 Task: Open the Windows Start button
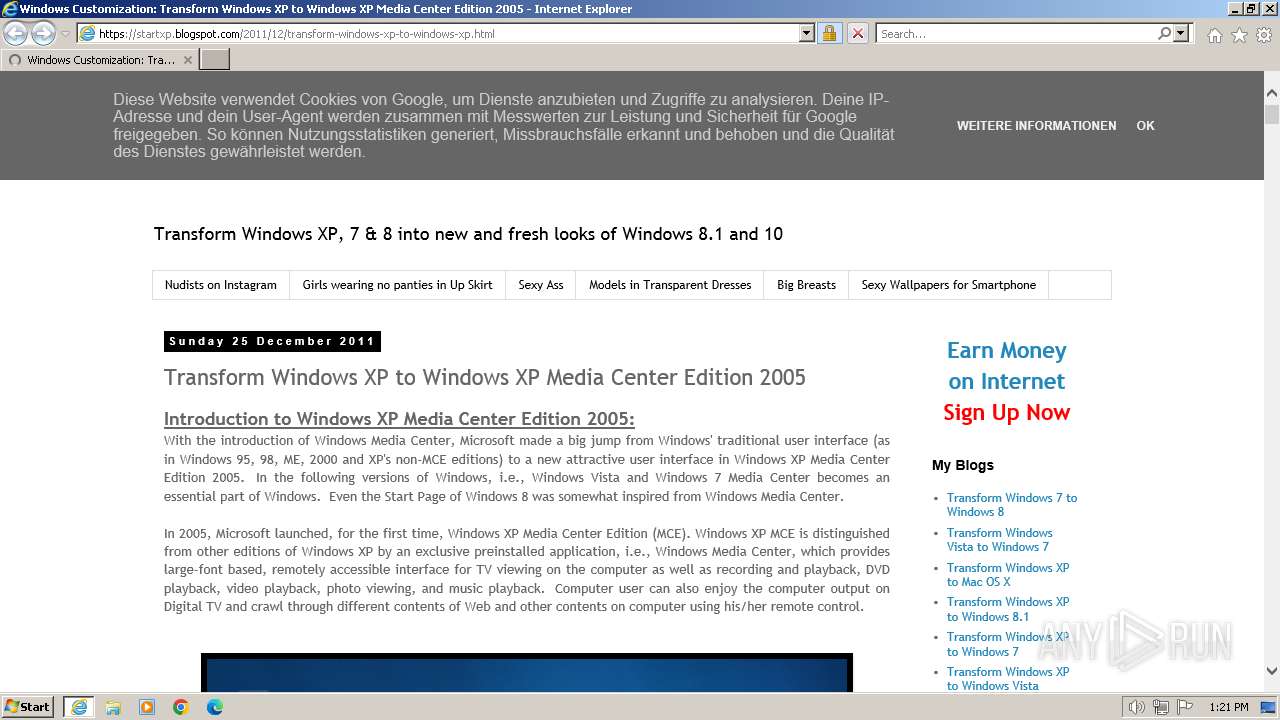click(x=28, y=707)
